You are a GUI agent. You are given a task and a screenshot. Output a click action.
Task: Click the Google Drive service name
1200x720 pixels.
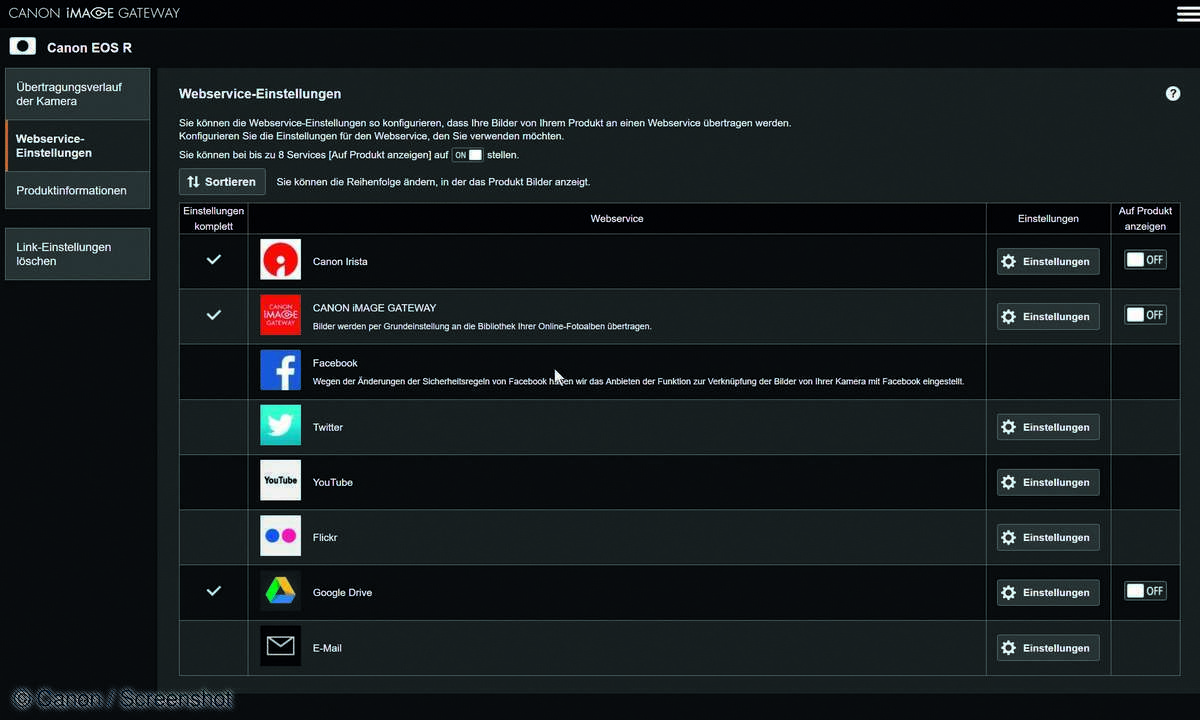tap(342, 592)
